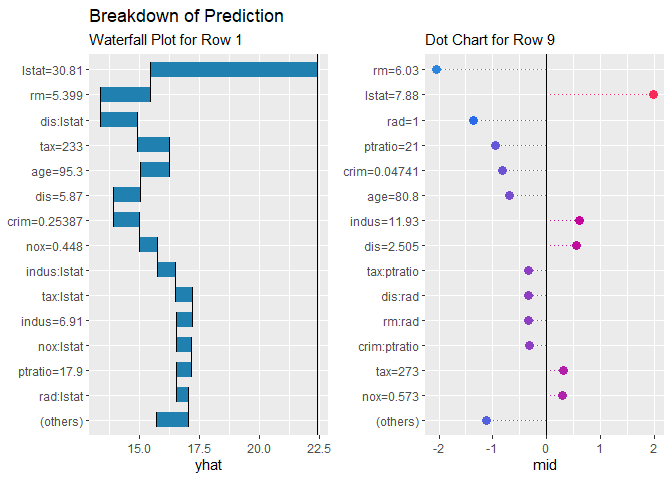Click the 'nox:lstat' y-axis label
672x480 pixels.
57,345
